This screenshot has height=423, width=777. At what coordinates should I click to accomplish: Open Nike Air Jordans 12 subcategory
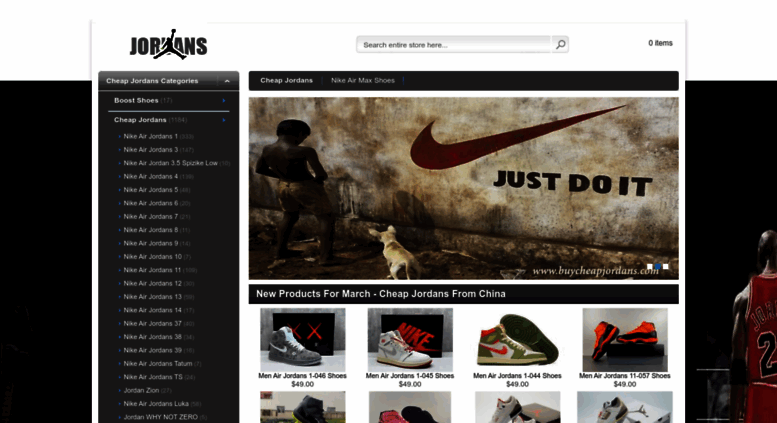click(153, 283)
